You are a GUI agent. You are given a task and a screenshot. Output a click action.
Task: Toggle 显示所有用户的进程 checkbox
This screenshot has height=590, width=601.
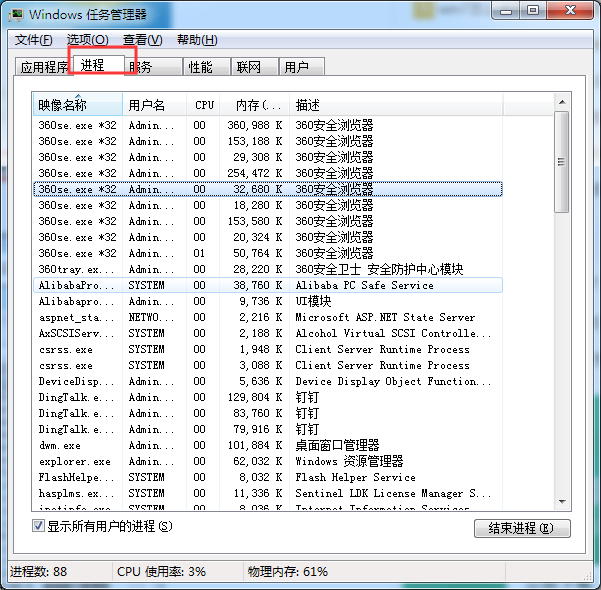coord(38,526)
